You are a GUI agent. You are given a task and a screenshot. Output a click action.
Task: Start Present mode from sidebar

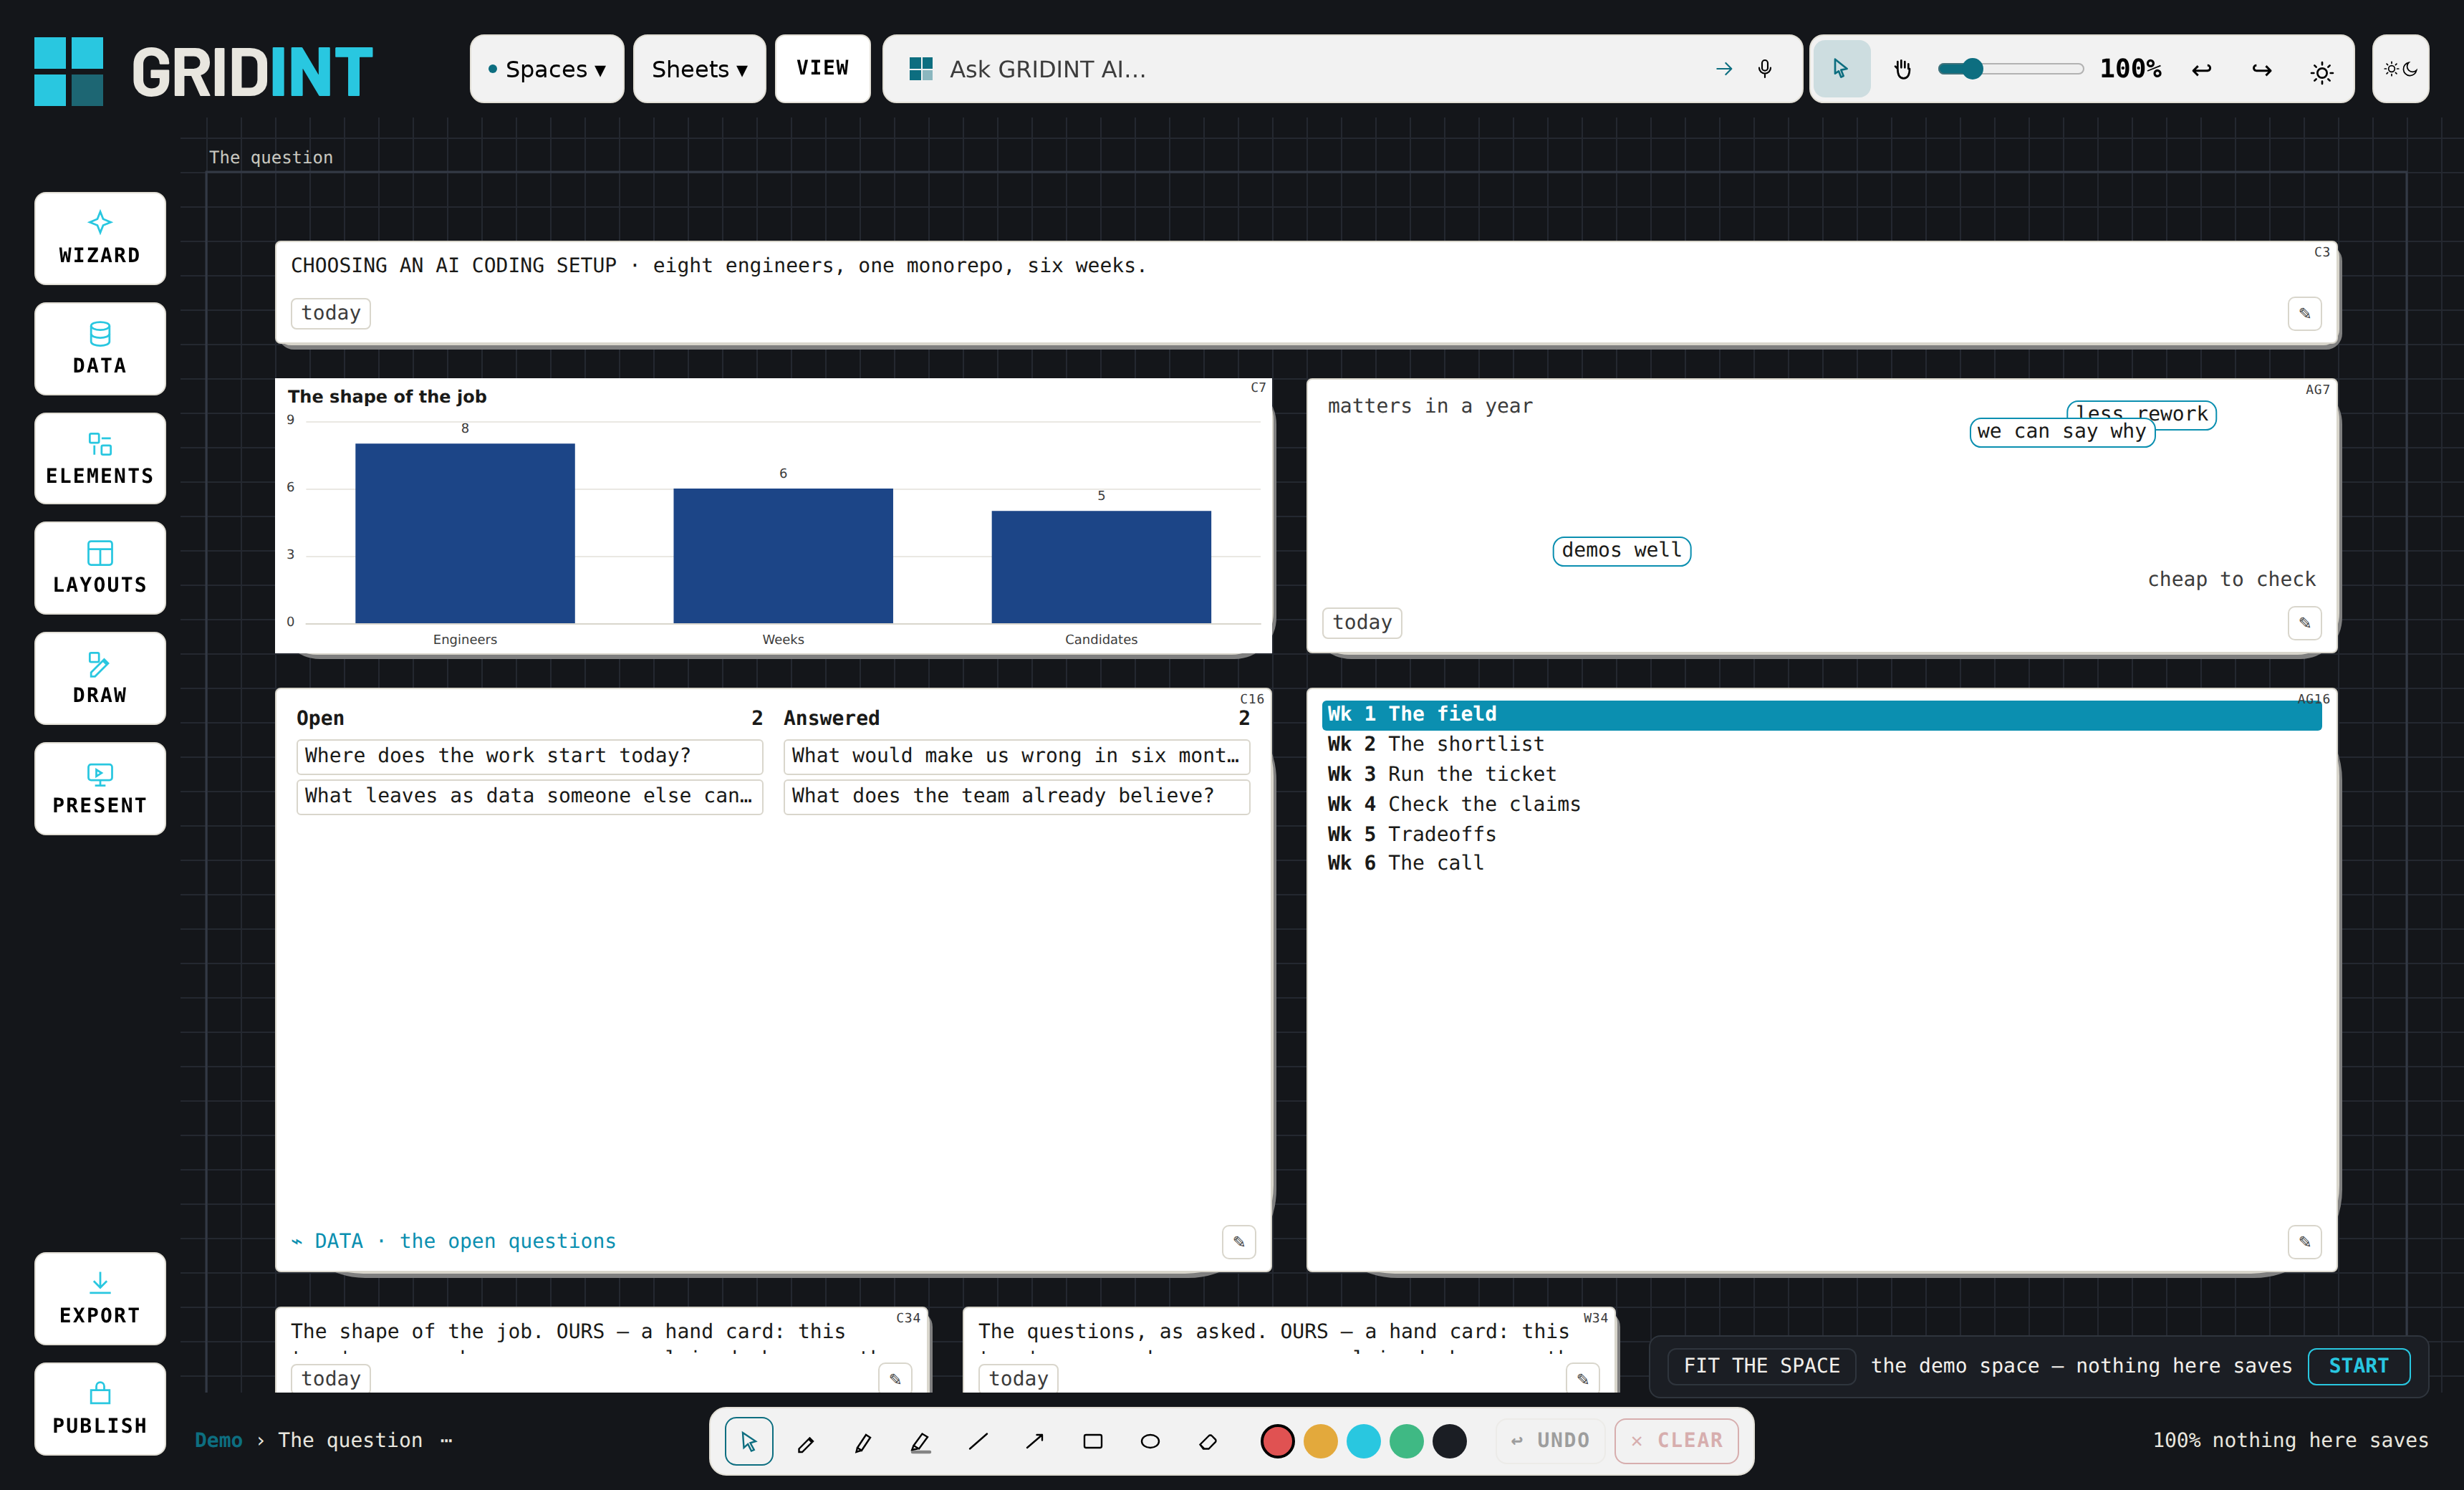(100, 788)
